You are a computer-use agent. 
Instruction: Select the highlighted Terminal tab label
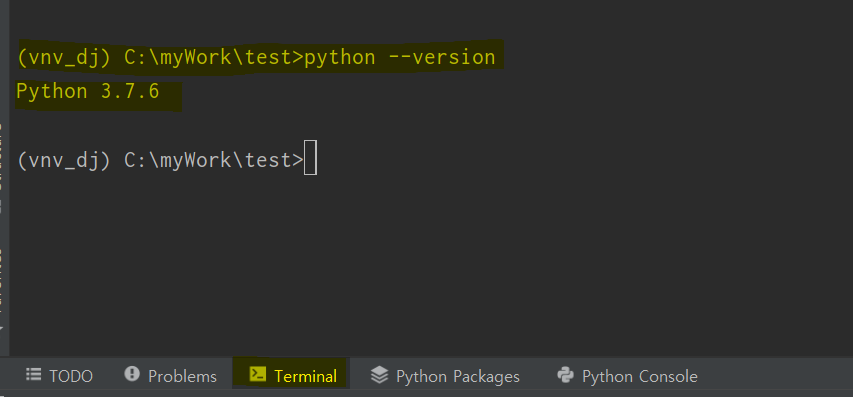click(x=305, y=376)
